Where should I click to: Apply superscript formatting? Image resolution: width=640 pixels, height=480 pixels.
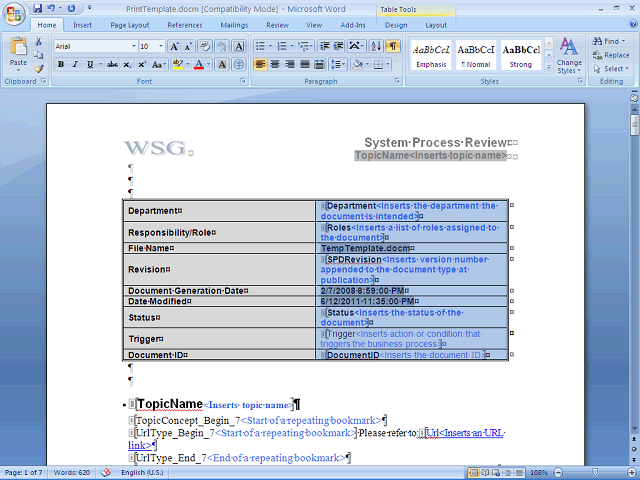pyautogui.click(x=142, y=64)
